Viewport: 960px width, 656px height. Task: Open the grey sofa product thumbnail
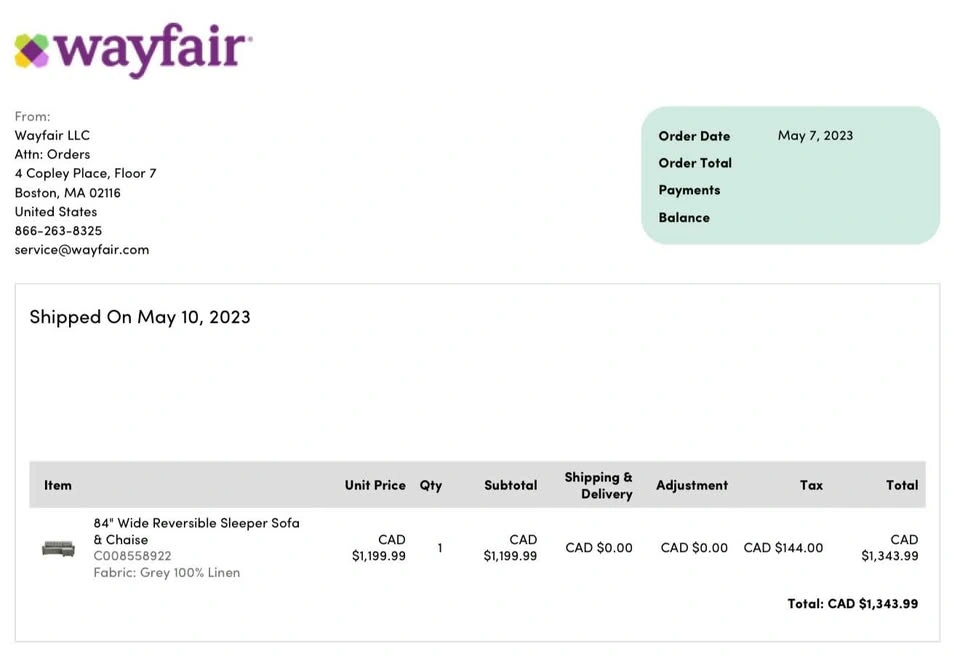coord(58,548)
